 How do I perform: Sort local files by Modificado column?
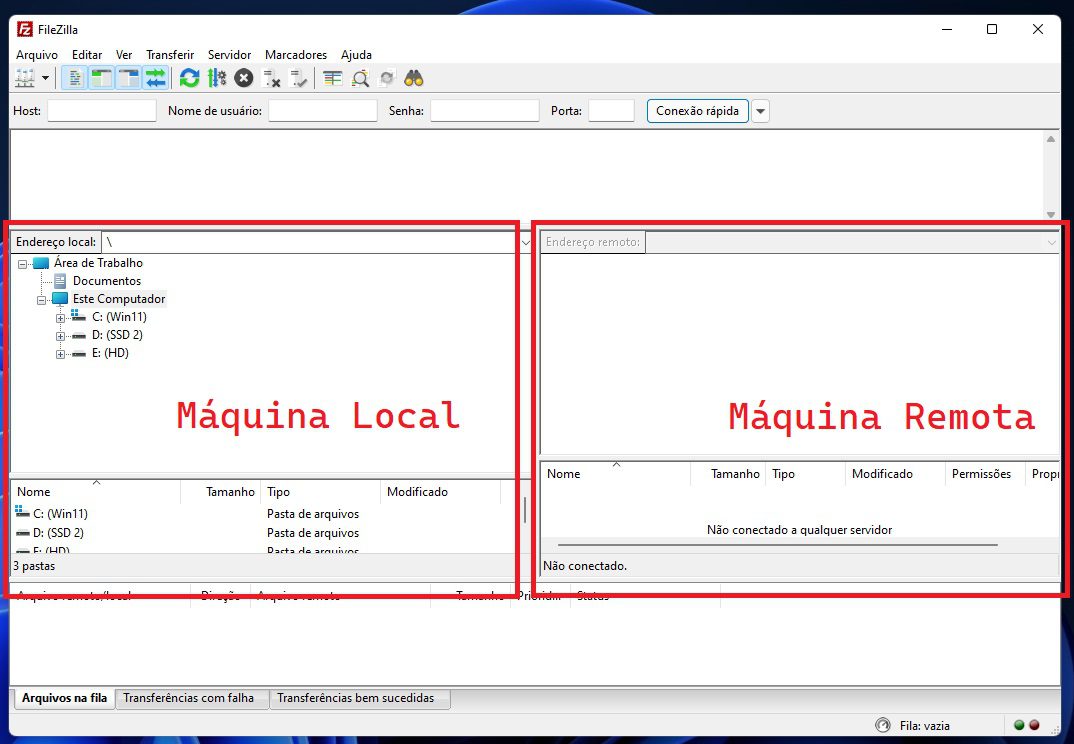pos(440,492)
